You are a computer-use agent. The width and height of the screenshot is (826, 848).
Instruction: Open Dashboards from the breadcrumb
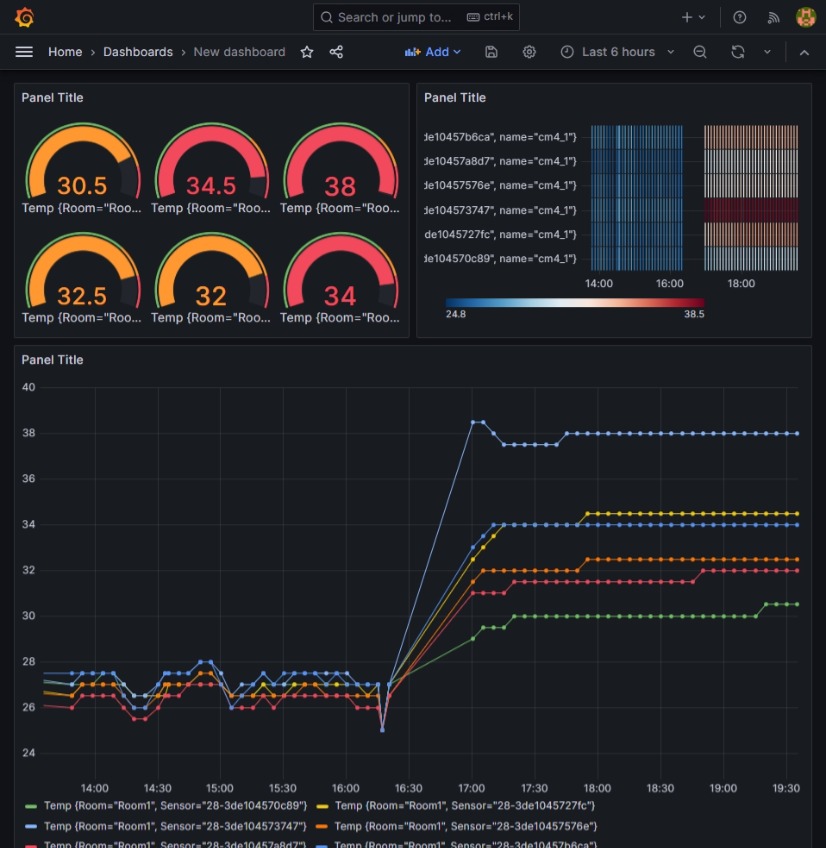pyautogui.click(x=138, y=52)
